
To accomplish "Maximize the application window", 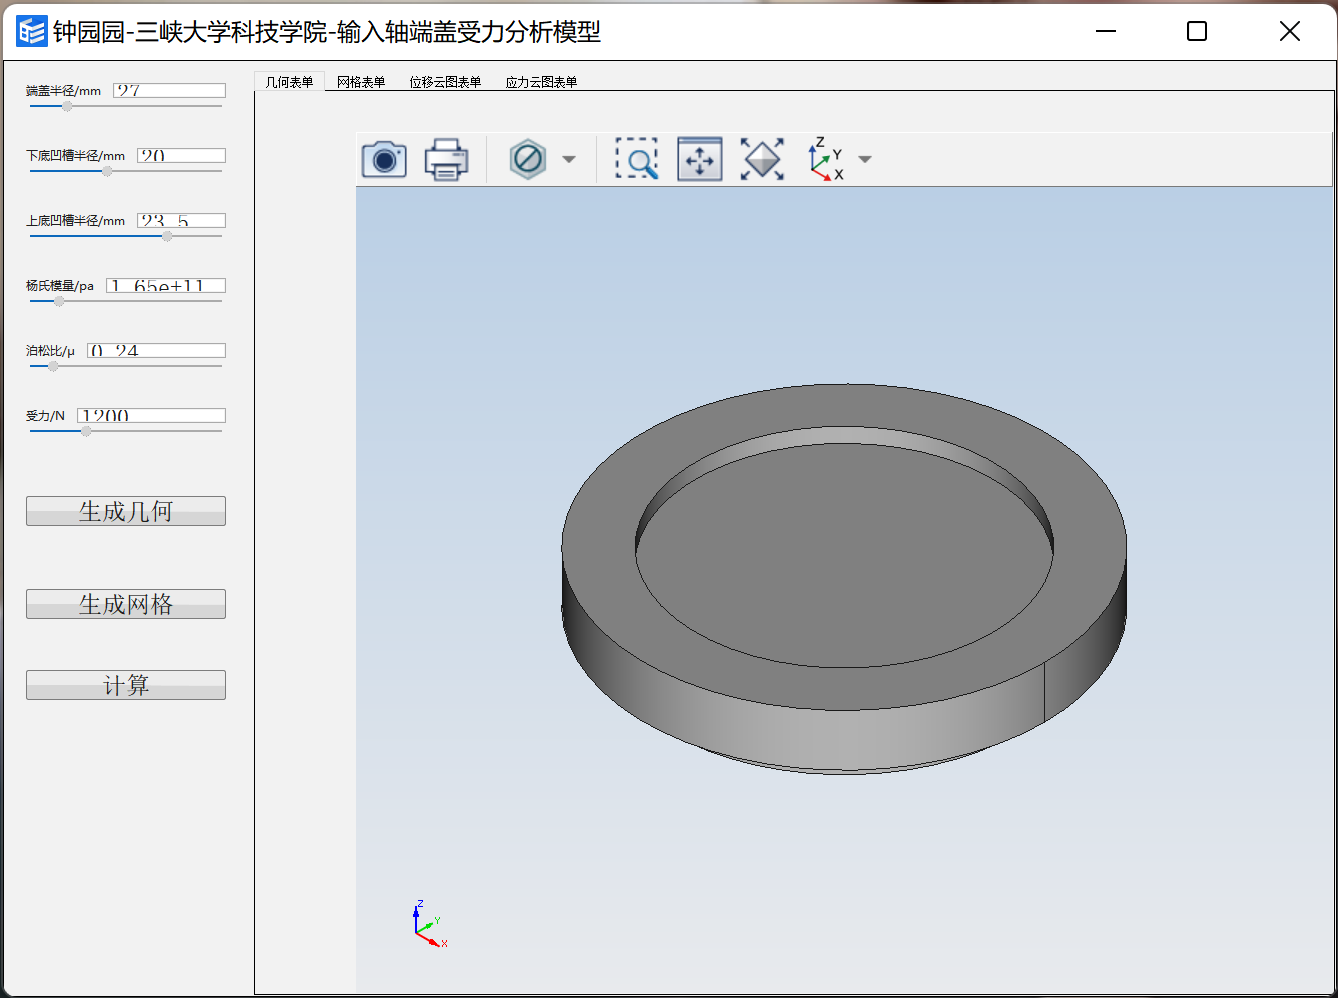I will [x=1197, y=31].
